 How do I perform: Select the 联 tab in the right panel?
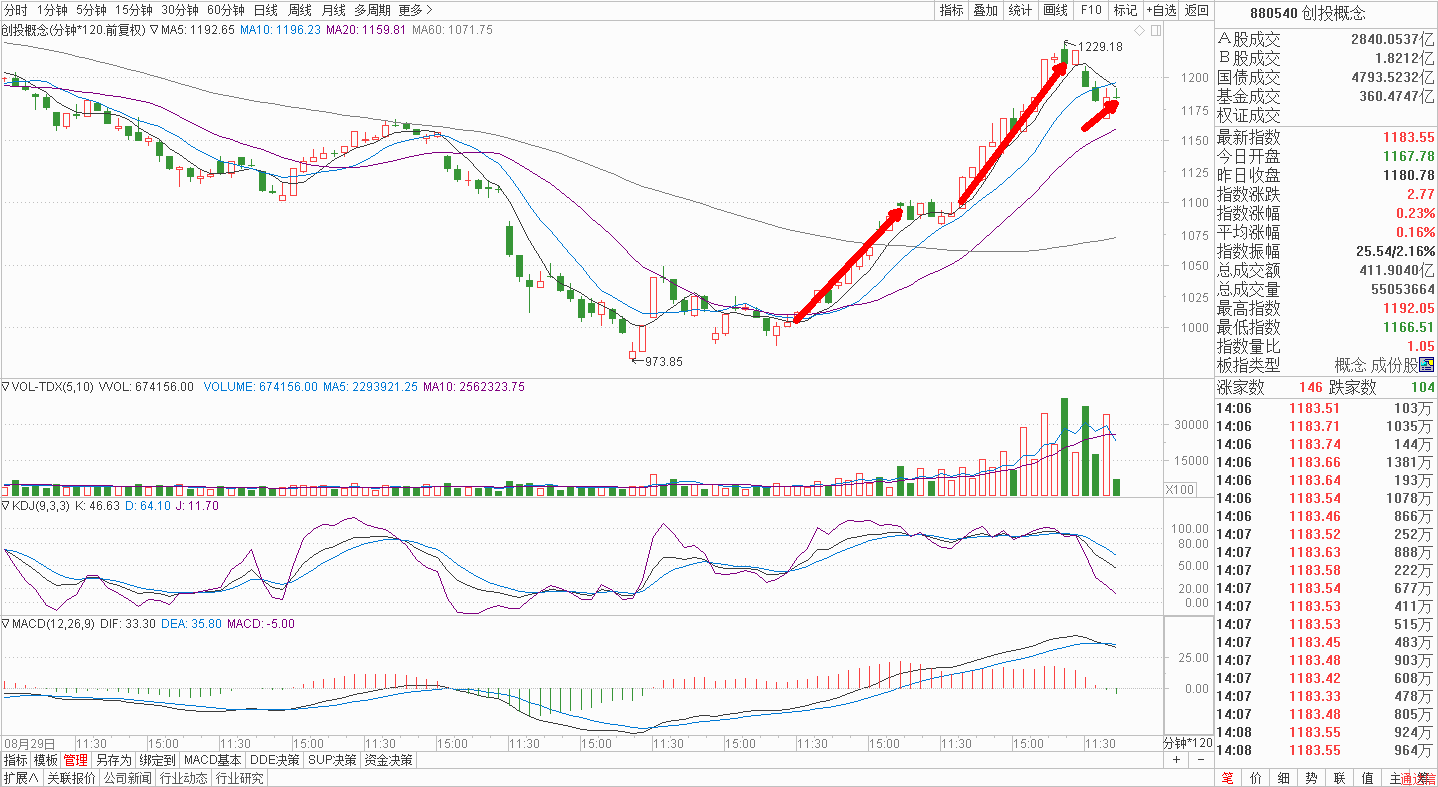[x=1339, y=778]
